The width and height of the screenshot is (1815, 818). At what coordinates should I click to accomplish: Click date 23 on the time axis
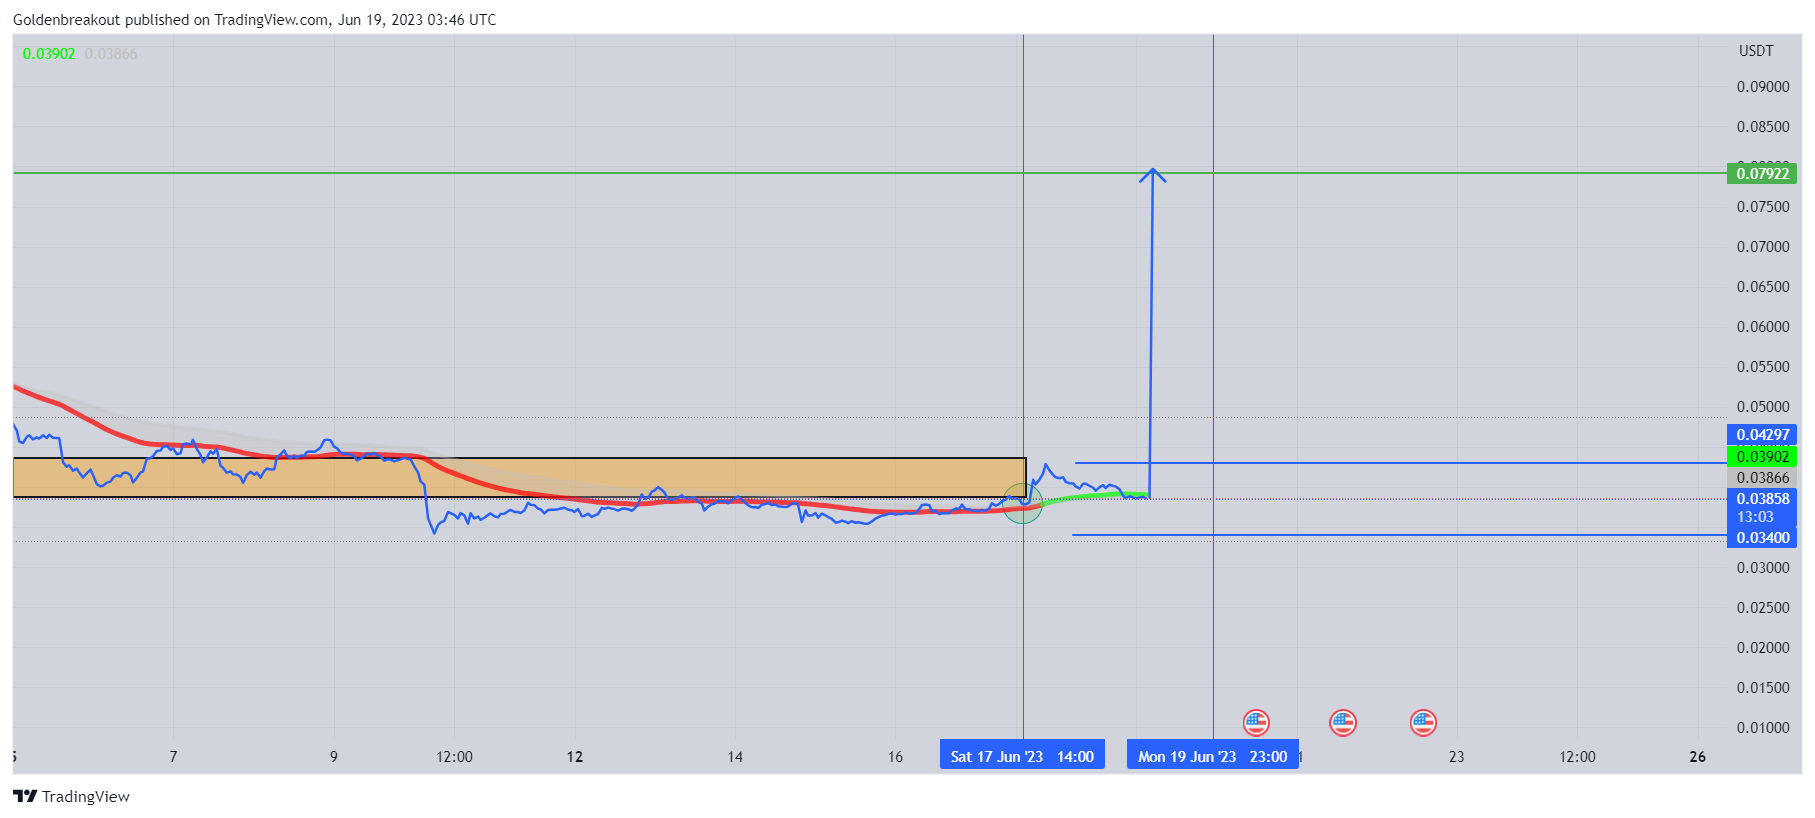click(x=1457, y=757)
